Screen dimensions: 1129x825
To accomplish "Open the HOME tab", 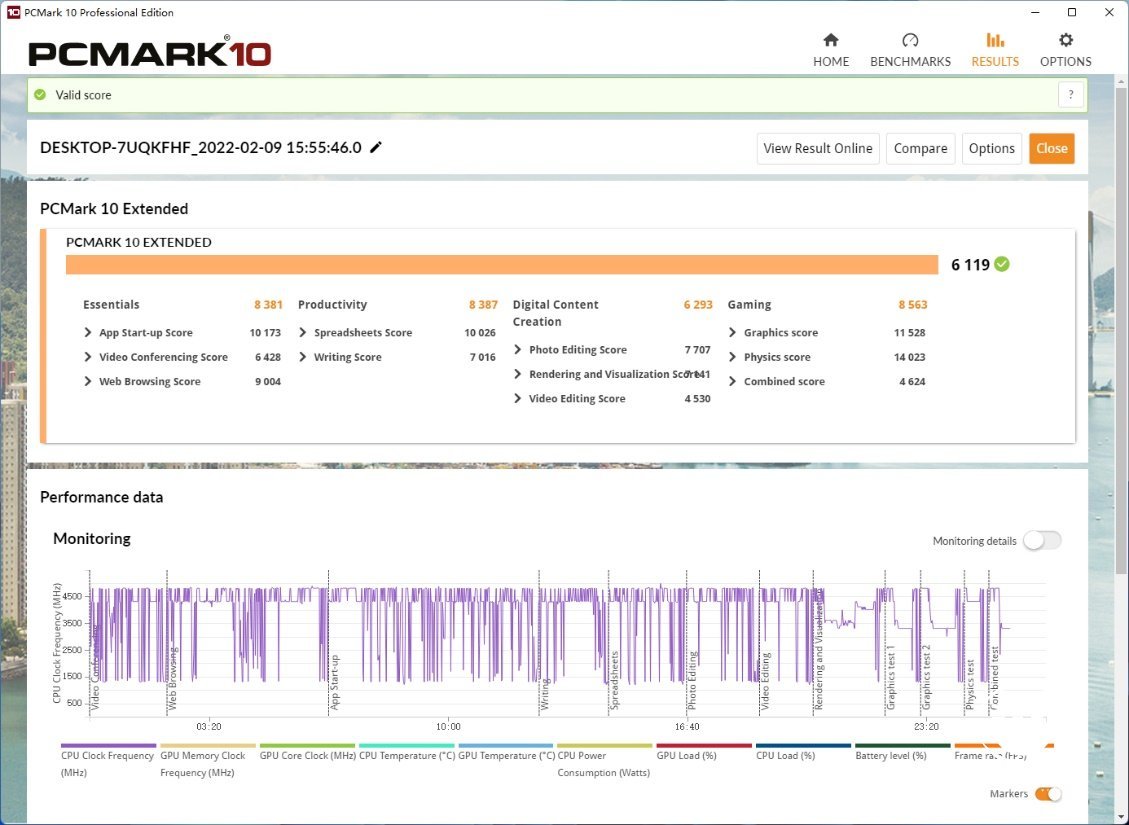I will (x=831, y=50).
